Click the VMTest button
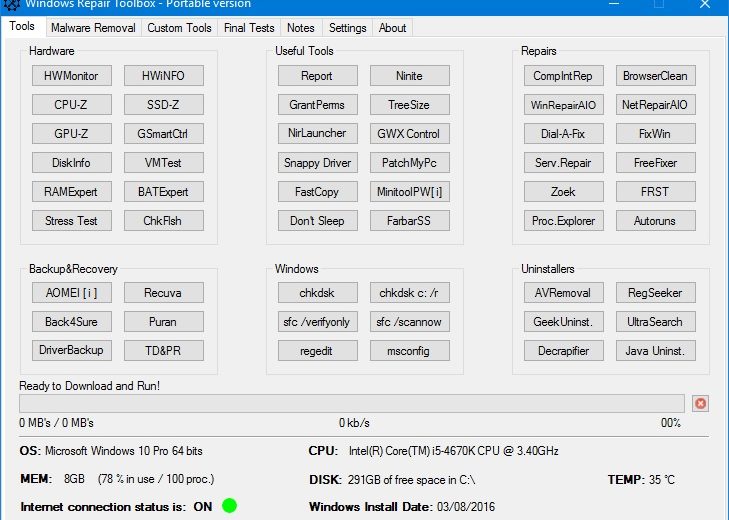Image resolution: width=729 pixels, height=520 pixels. coord(164,163)
